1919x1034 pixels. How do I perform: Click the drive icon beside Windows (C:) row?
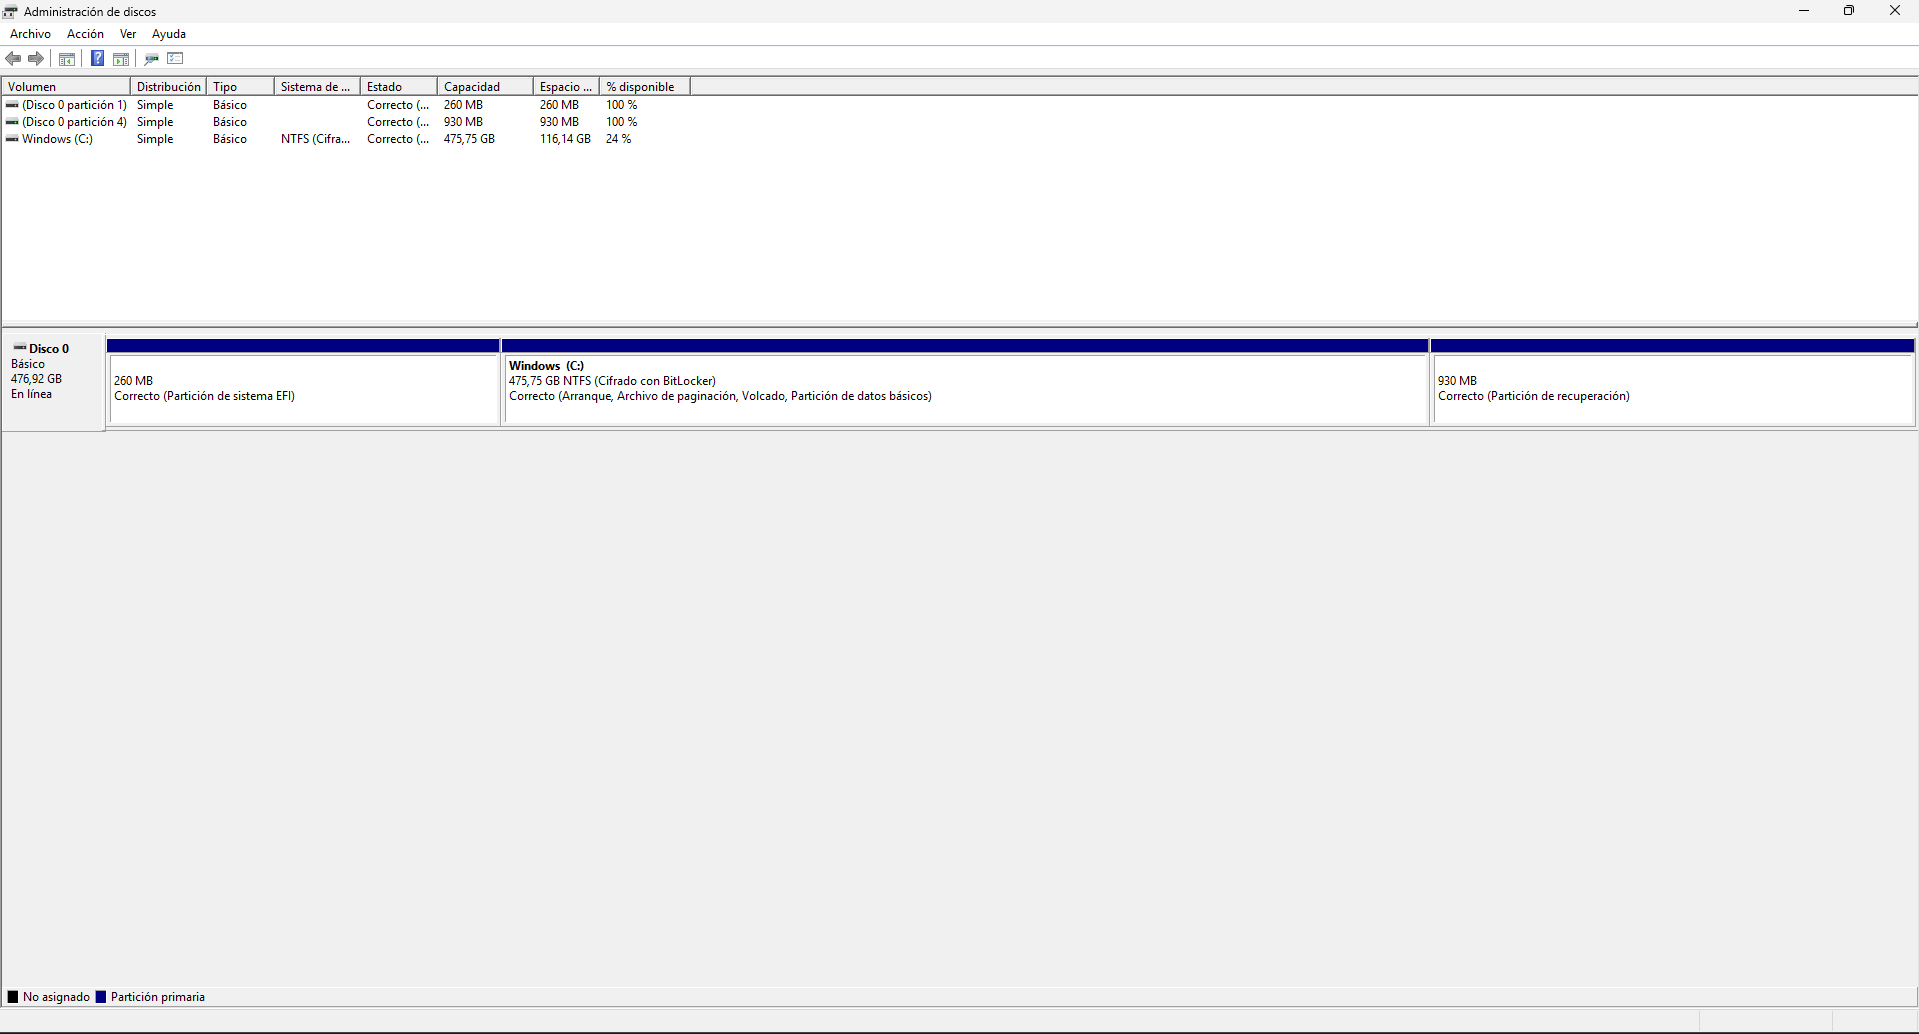pyautogui.click(x=12, y=139)
